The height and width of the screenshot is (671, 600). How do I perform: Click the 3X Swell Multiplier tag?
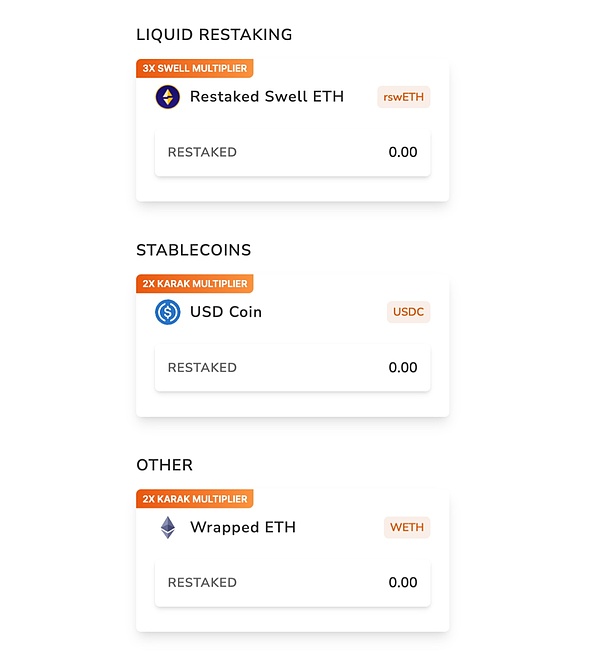(x=194, y=69)
